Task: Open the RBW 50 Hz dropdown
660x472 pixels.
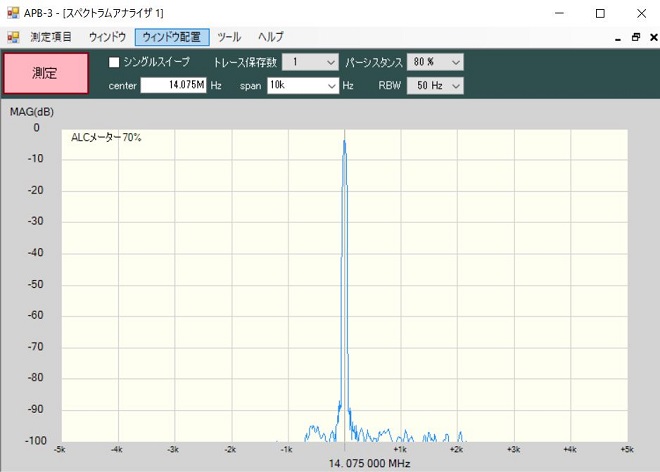Action: 435,86
